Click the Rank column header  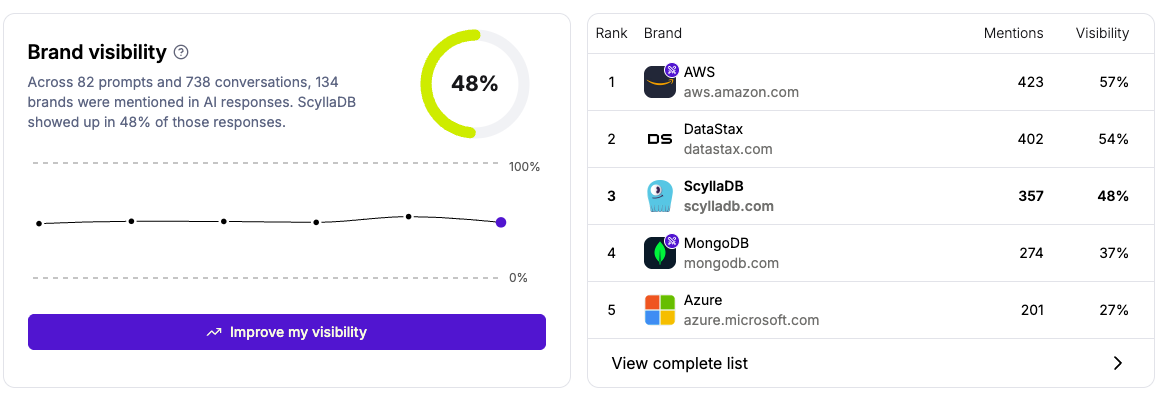(x=611, y=33)
